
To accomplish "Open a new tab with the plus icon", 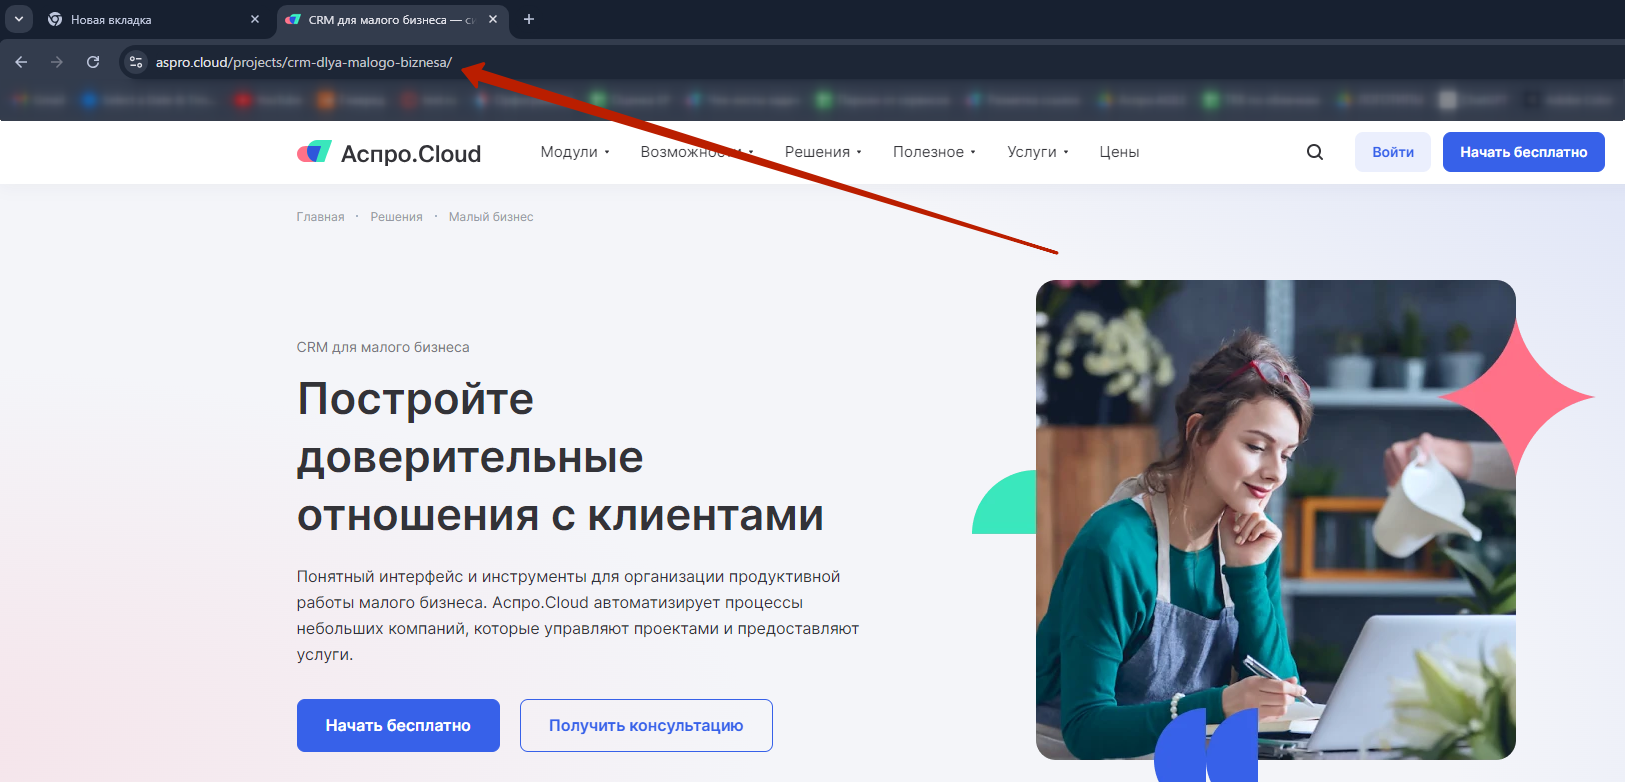I will pyautogui.click(x=529, y=19).
